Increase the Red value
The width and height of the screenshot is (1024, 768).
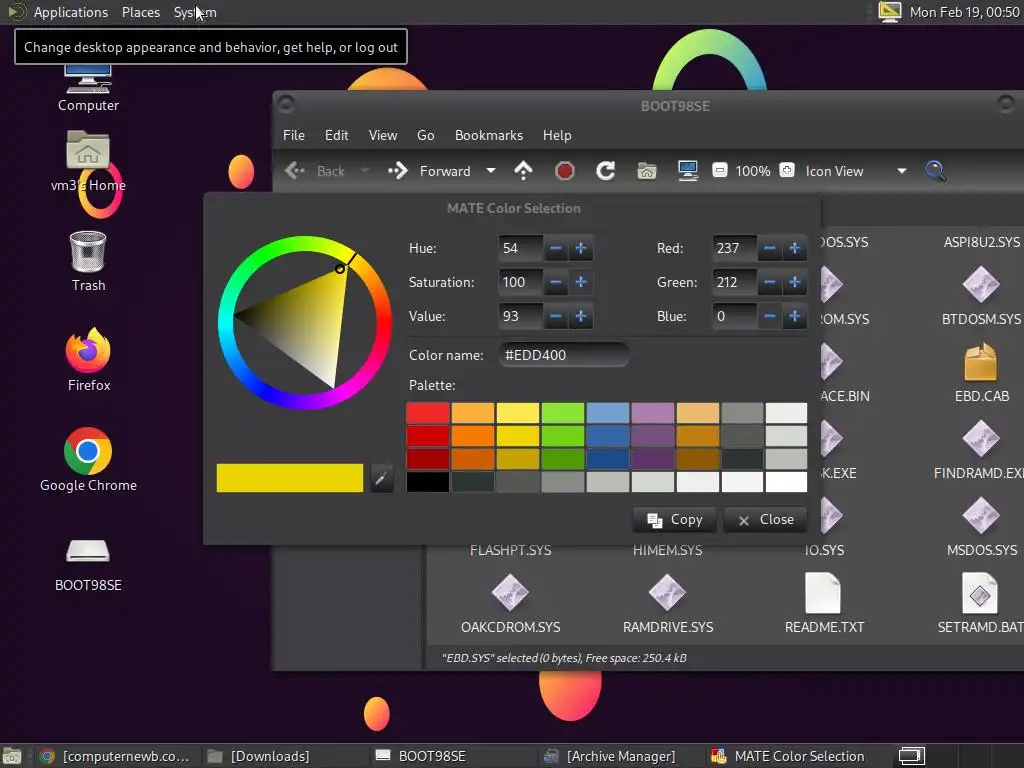tap(795, 248)
